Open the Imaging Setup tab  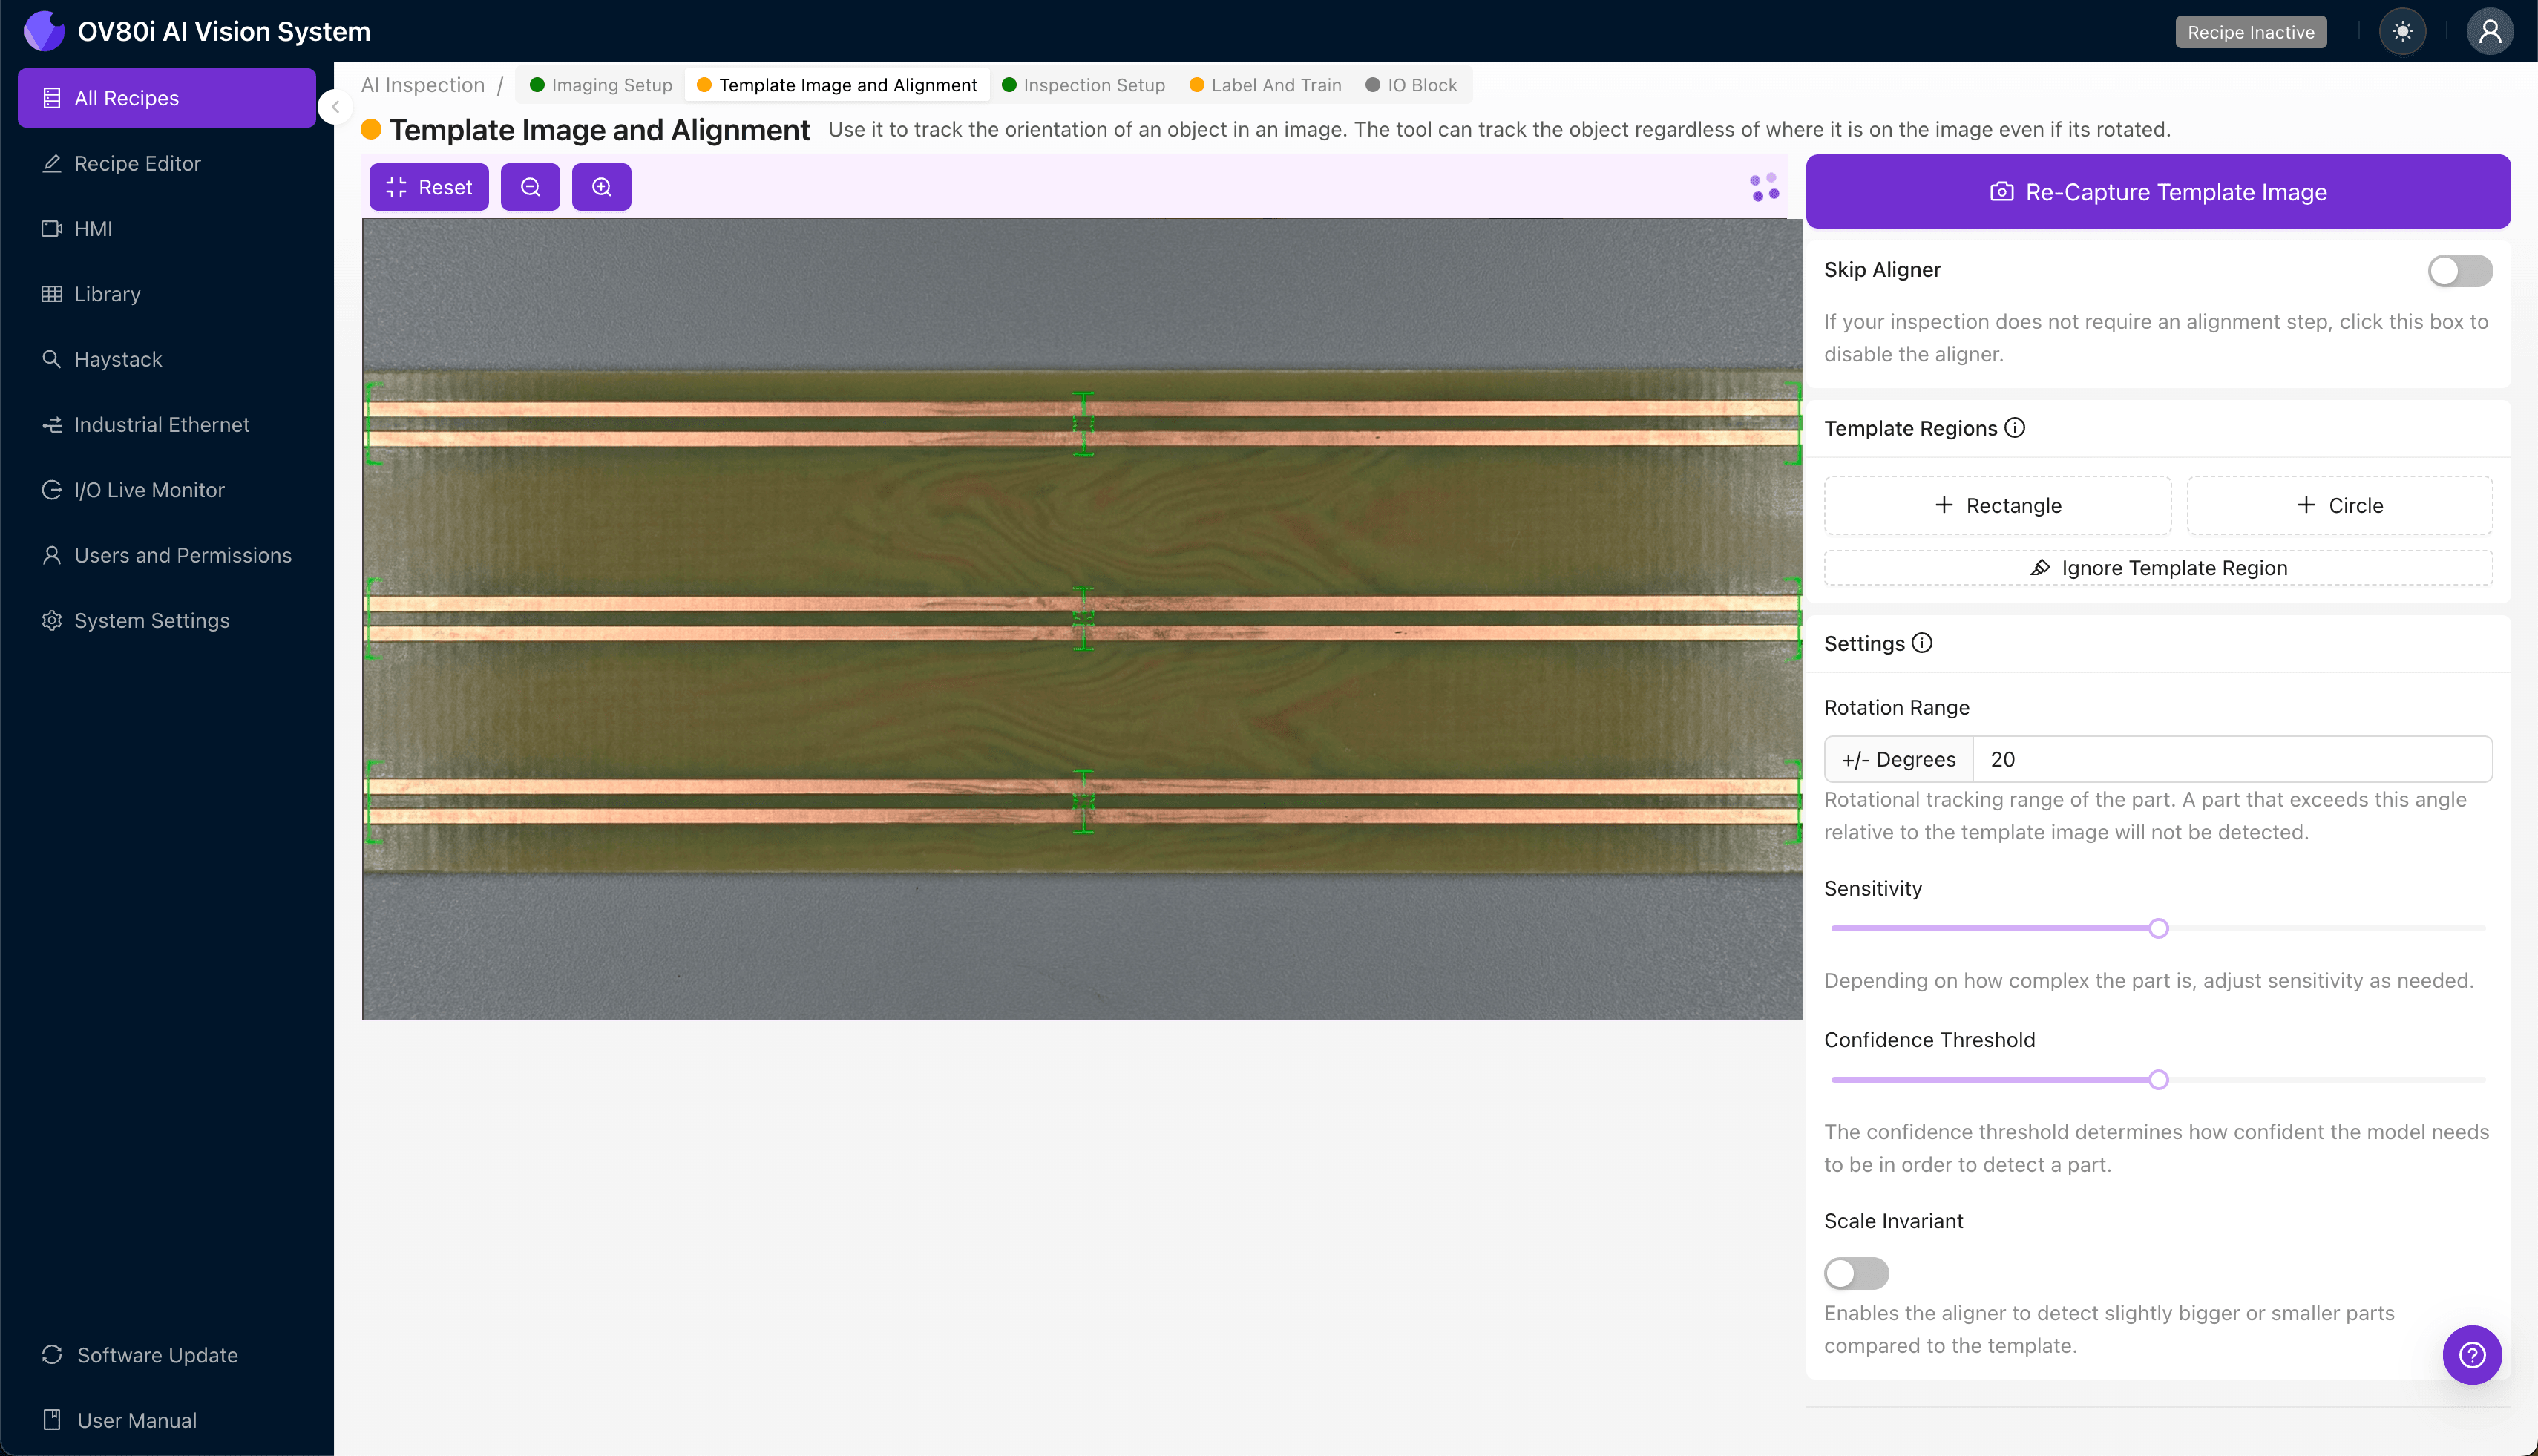(x=601, y=85)
